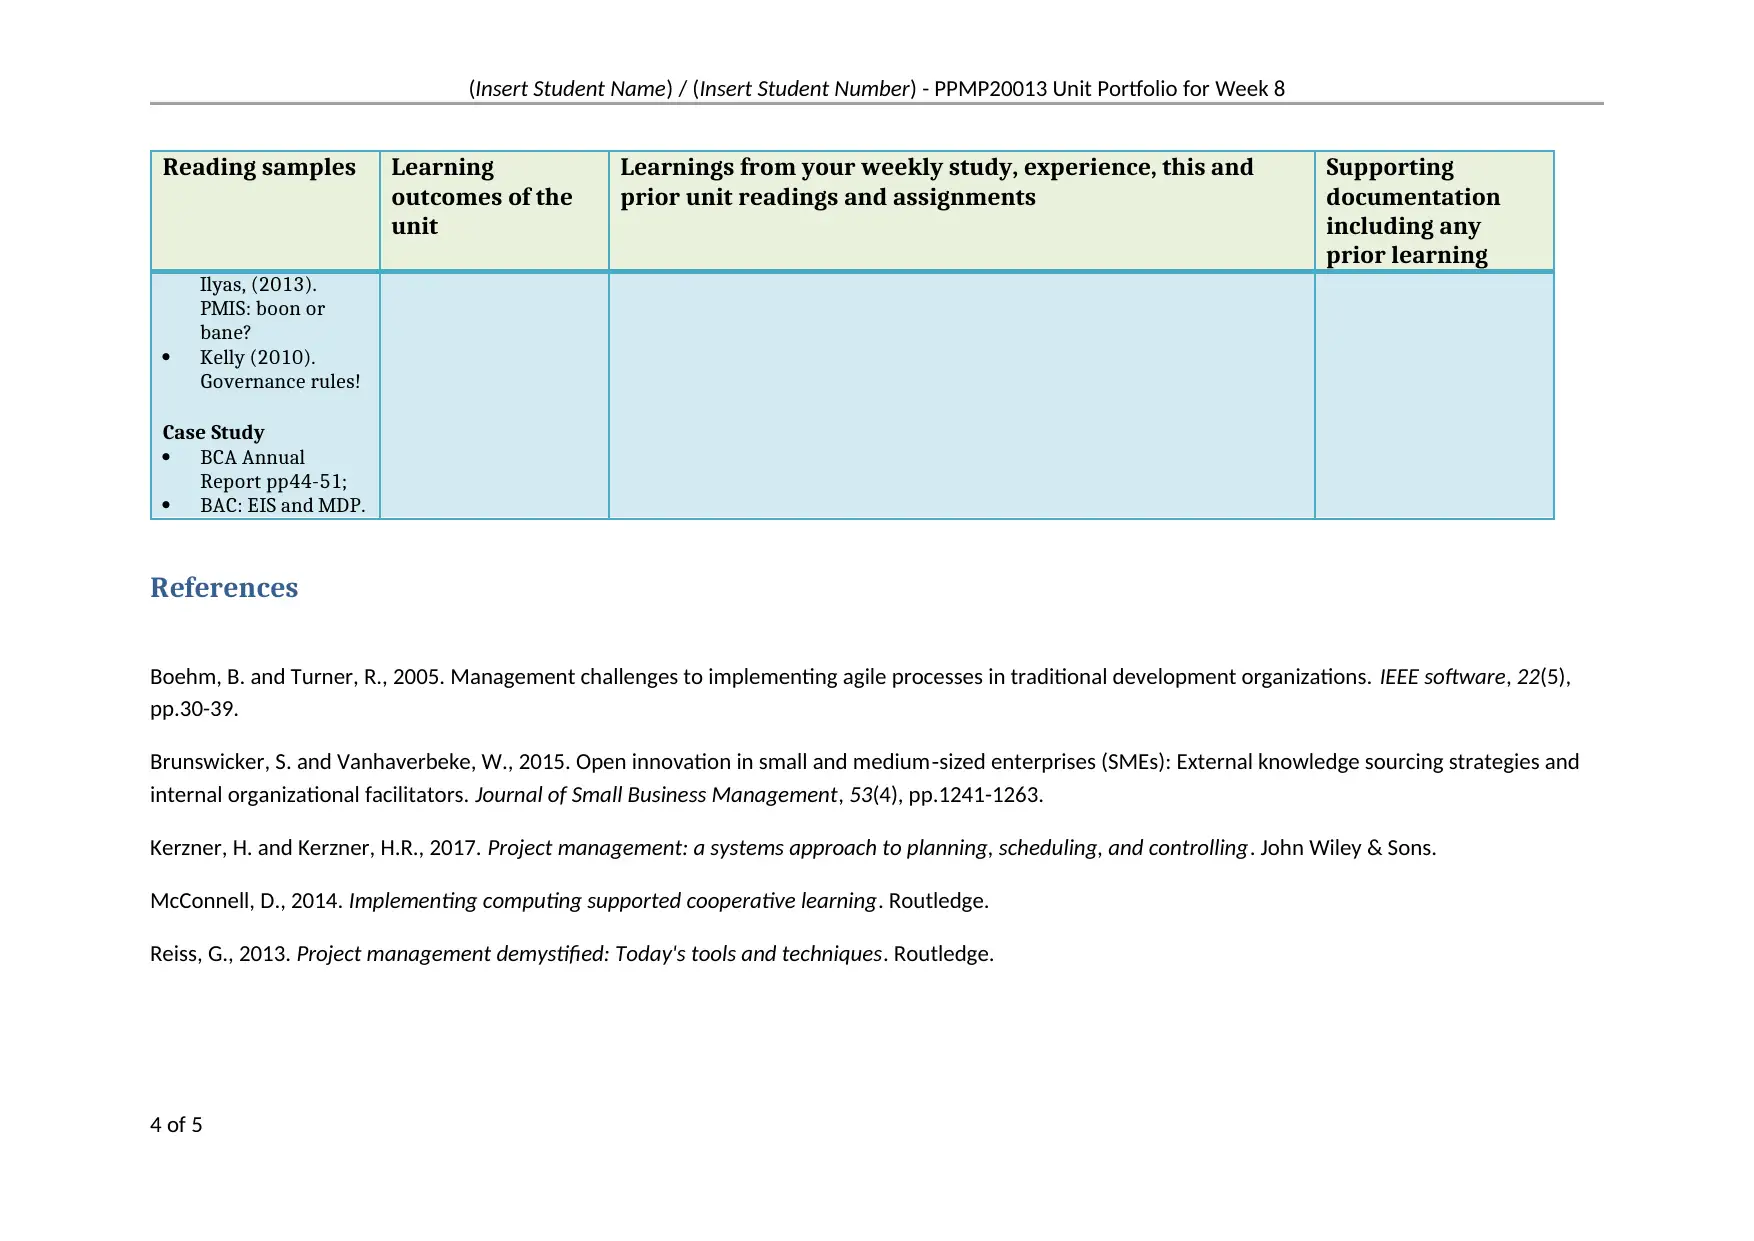Click the 'References' section heading

(224, 587)
